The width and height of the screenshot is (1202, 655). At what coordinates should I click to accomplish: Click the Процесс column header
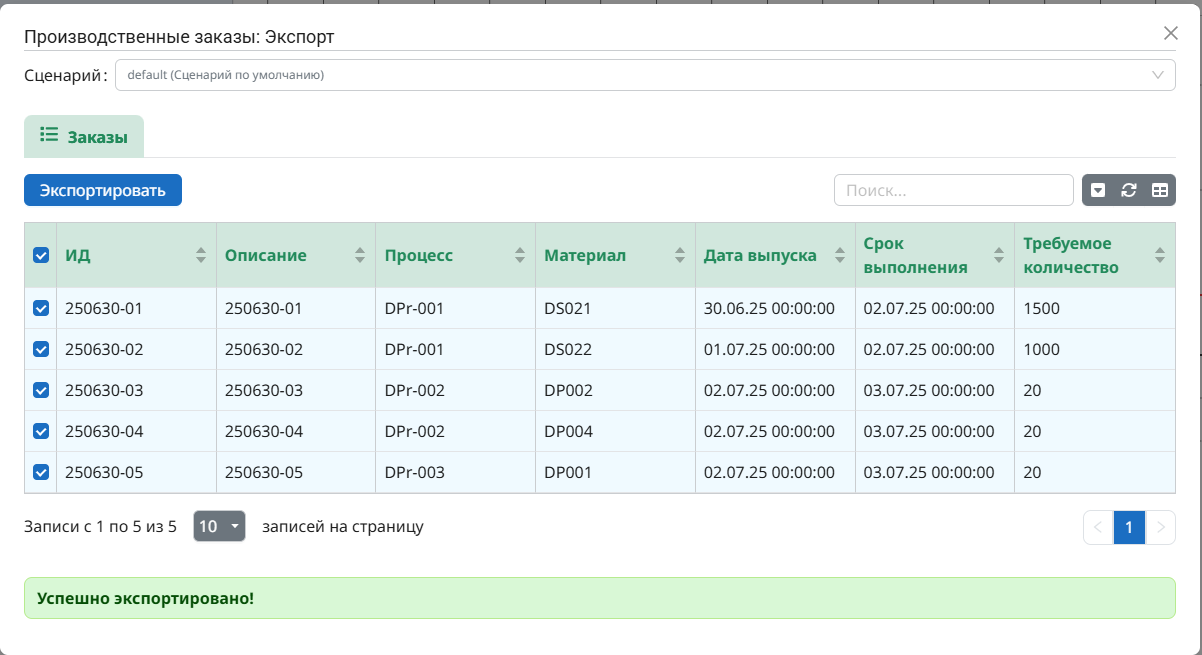pos(456,255)
